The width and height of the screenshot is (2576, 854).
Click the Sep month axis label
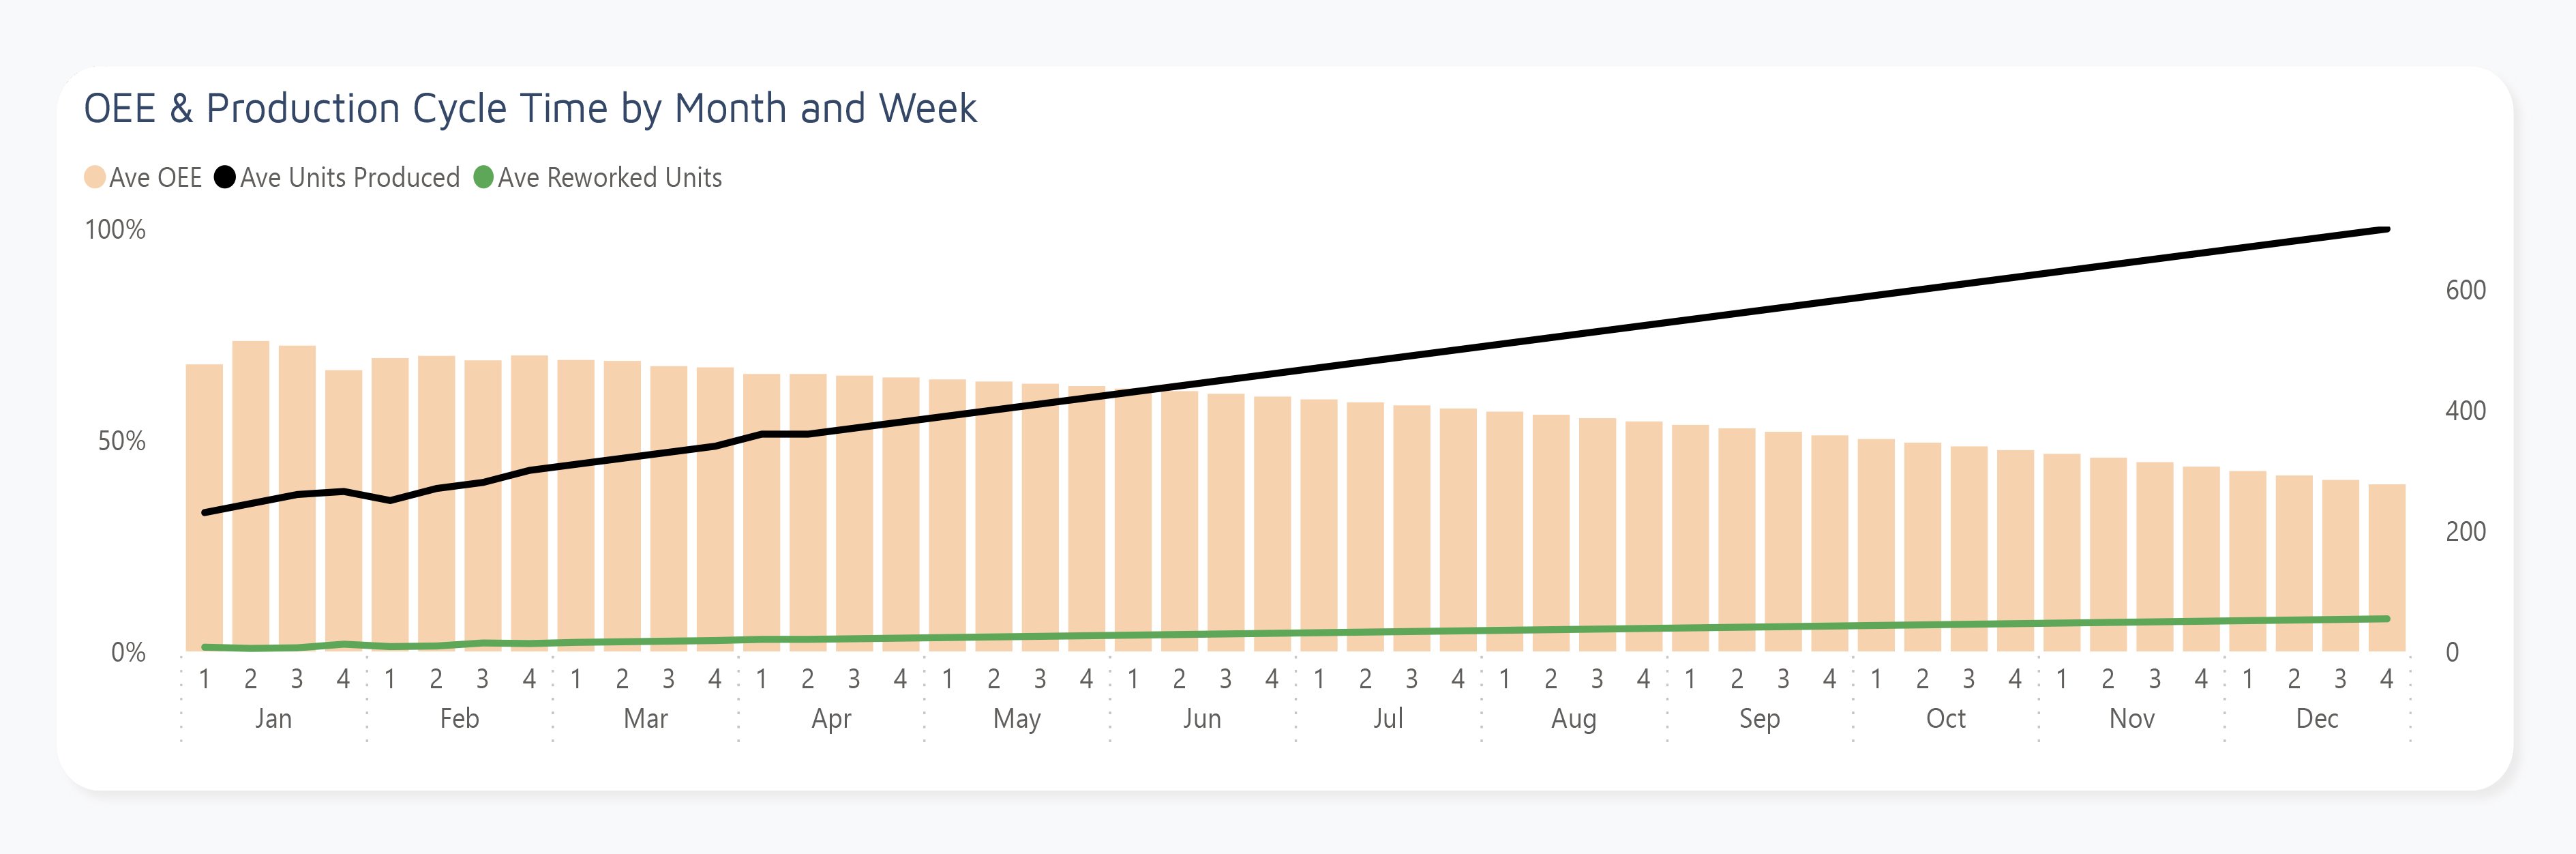coord(1759,718)
